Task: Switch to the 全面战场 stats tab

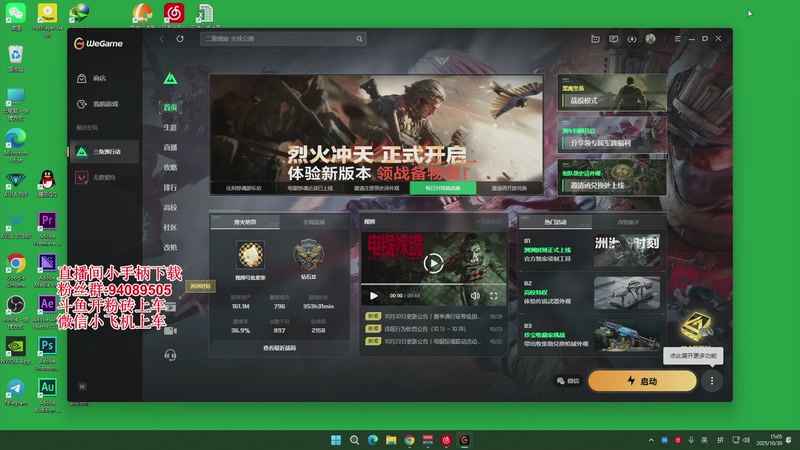Action: click(x=314, y=222)
